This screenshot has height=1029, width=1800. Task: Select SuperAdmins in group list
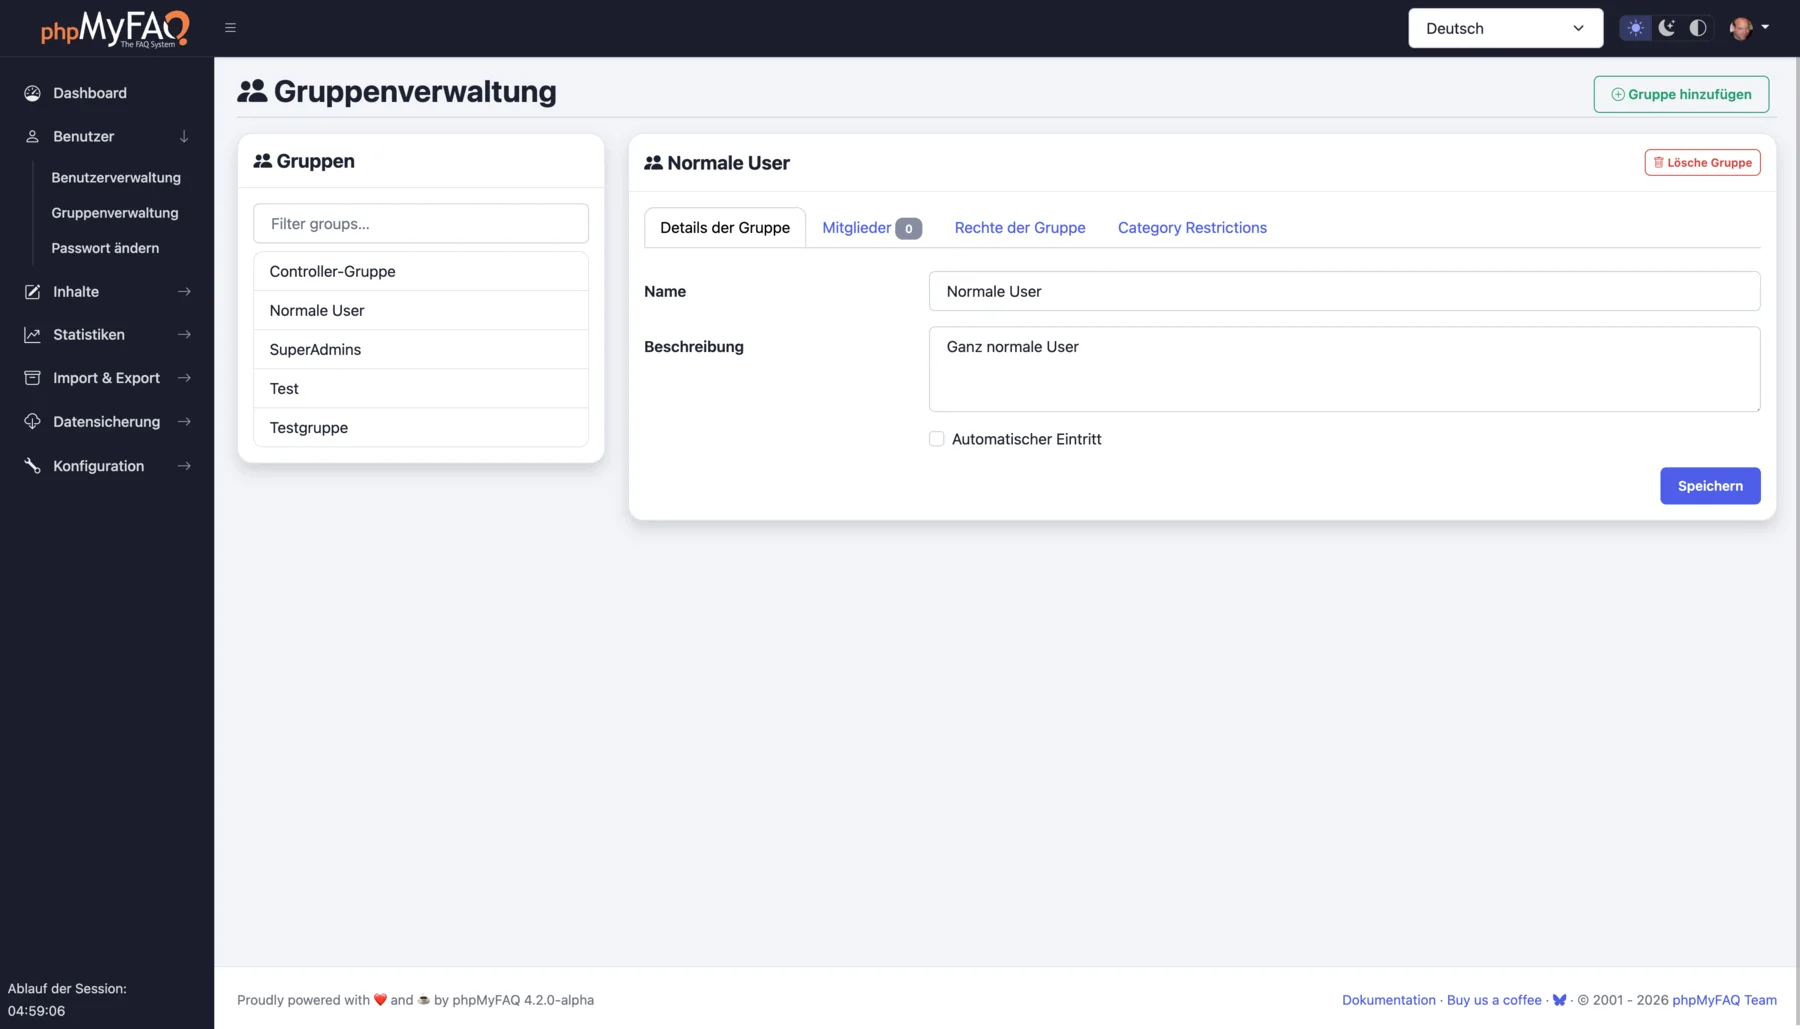coord(421,349)
